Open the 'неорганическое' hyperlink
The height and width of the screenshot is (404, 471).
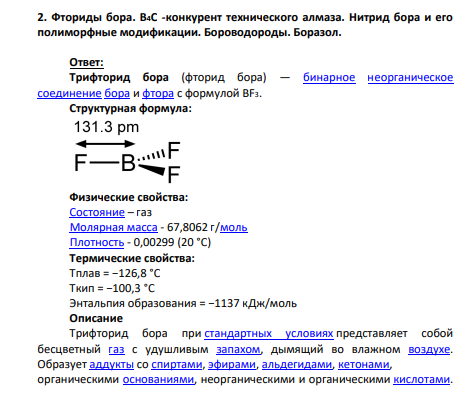click(410, 78)
